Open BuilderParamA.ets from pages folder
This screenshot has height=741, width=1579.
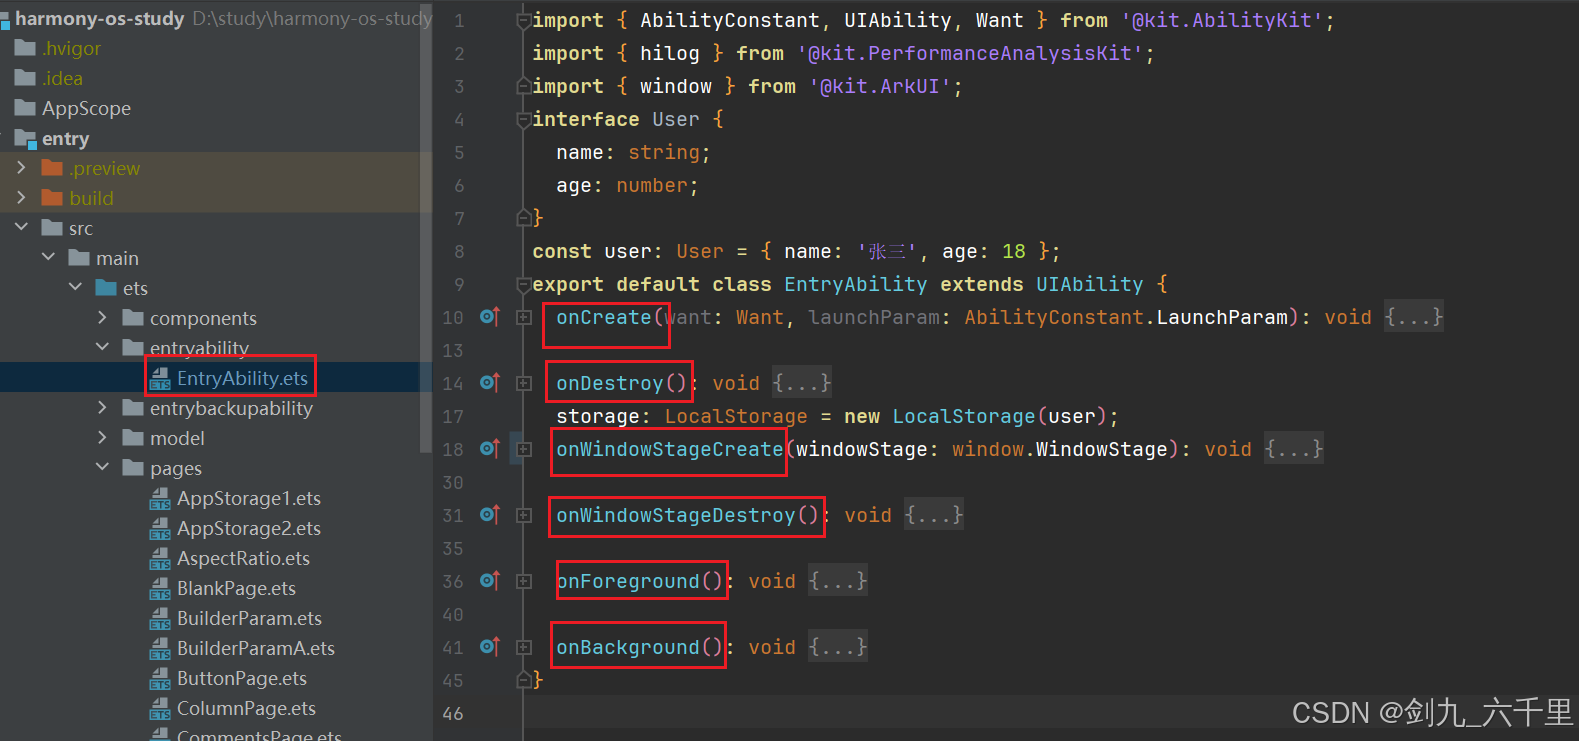pos(256,648)
